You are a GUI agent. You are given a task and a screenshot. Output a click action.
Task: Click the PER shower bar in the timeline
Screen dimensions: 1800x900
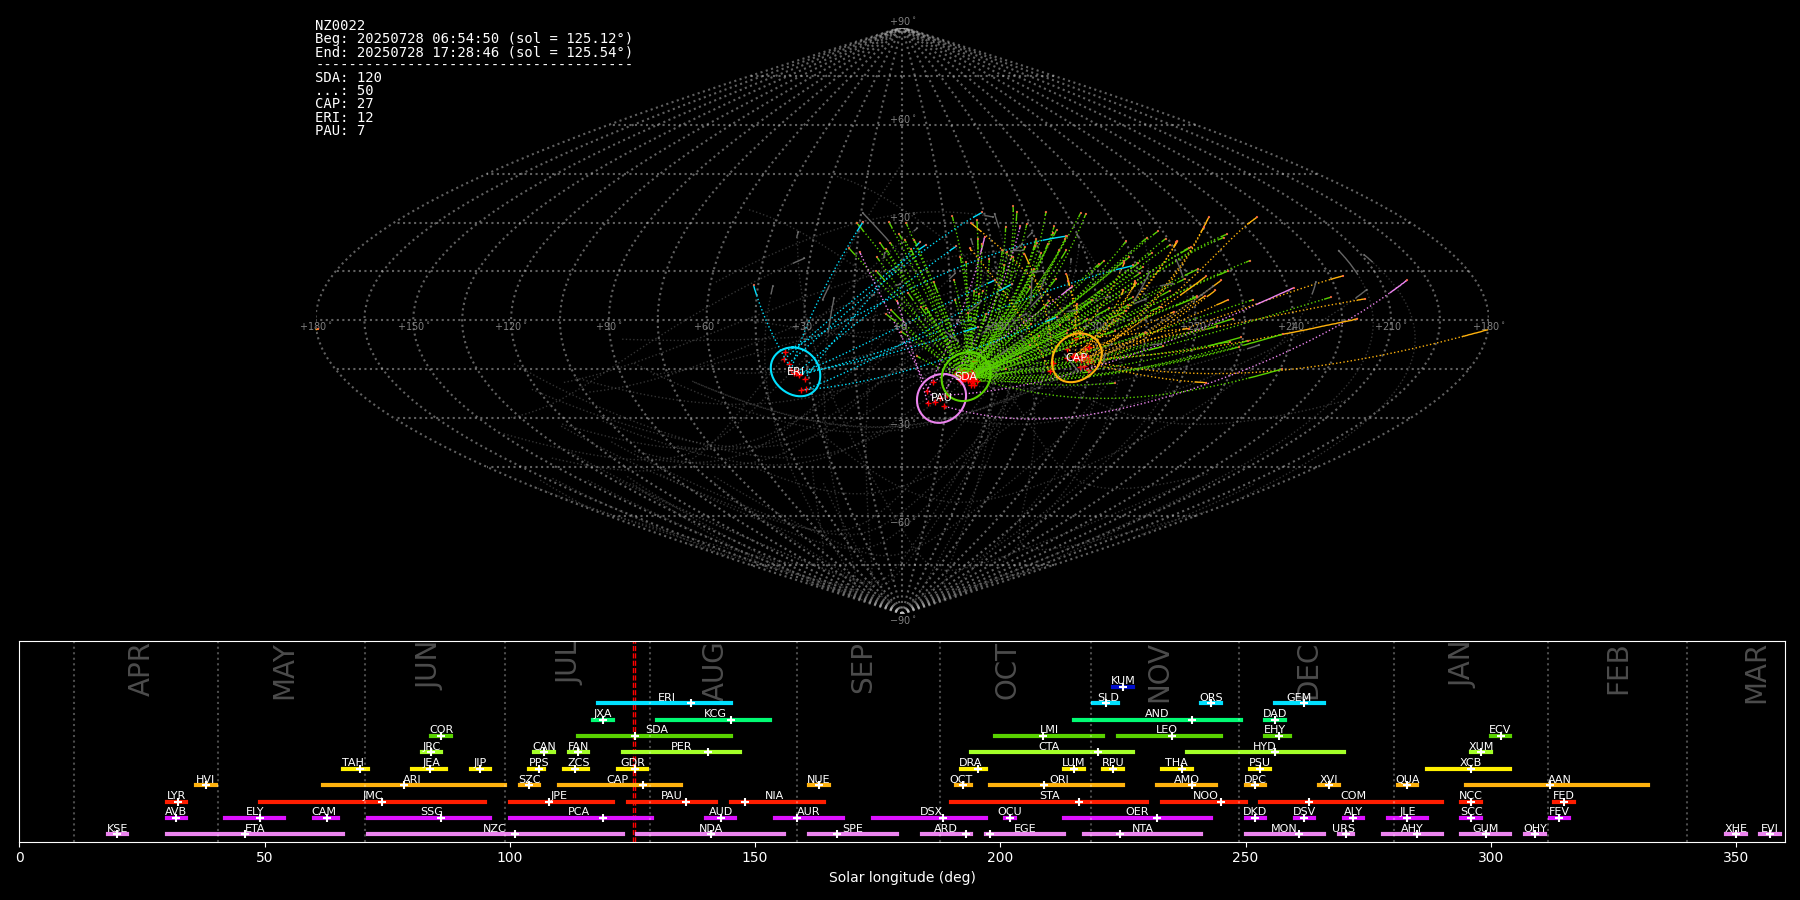pyautogui.click(x=681, y=752)
